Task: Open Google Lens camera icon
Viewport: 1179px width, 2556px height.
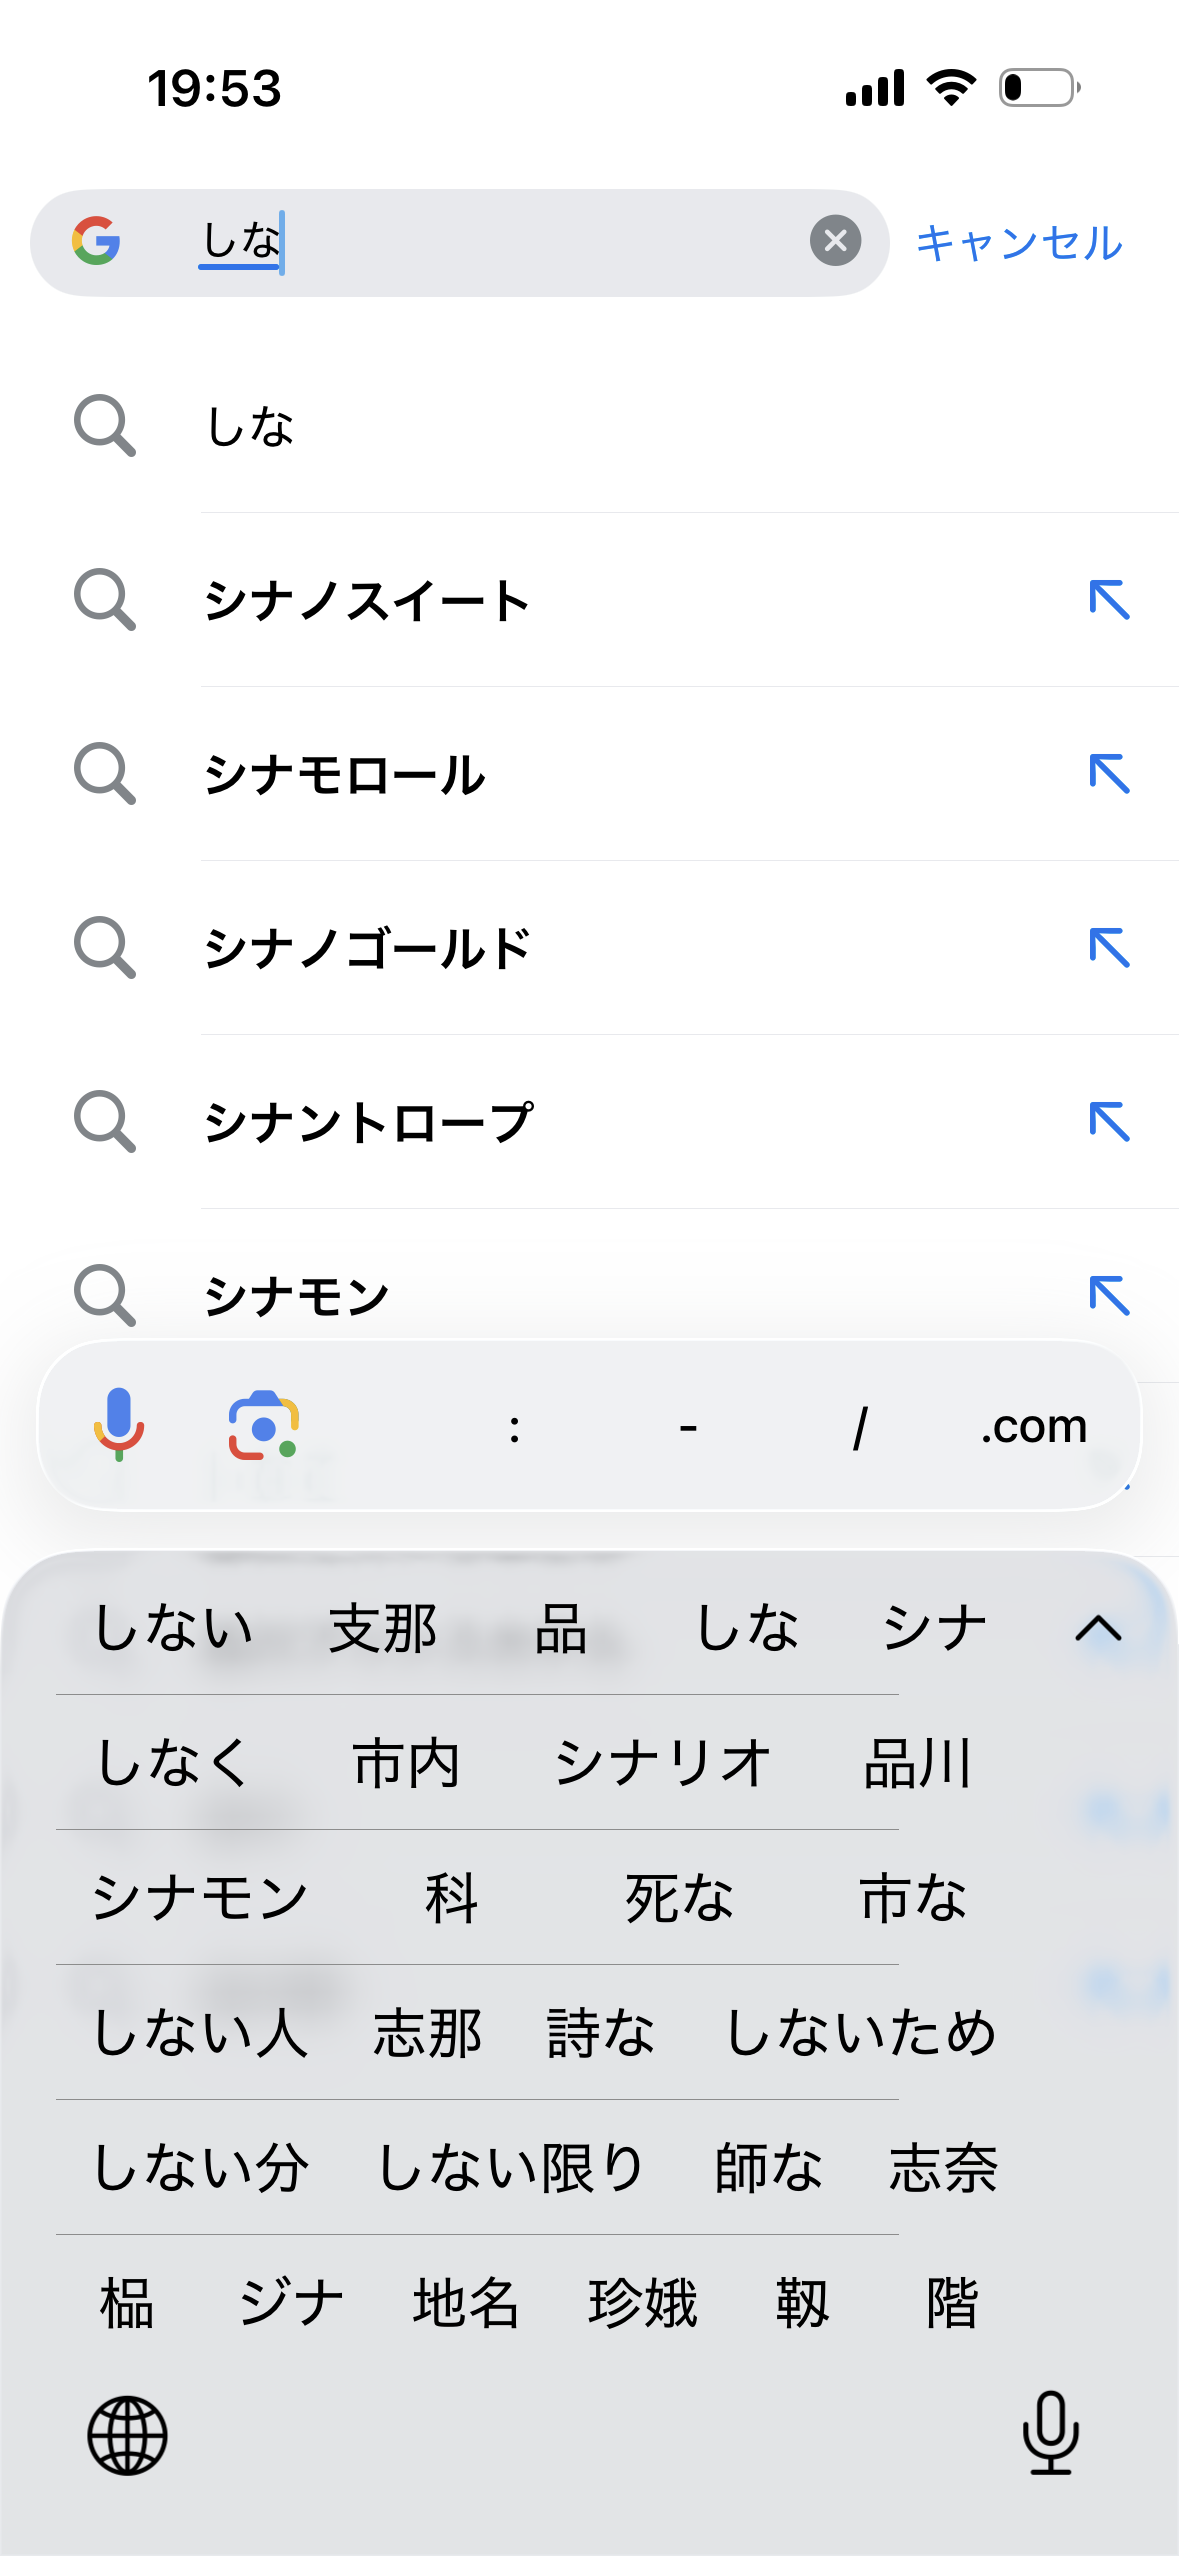Action: point(263,1425)
